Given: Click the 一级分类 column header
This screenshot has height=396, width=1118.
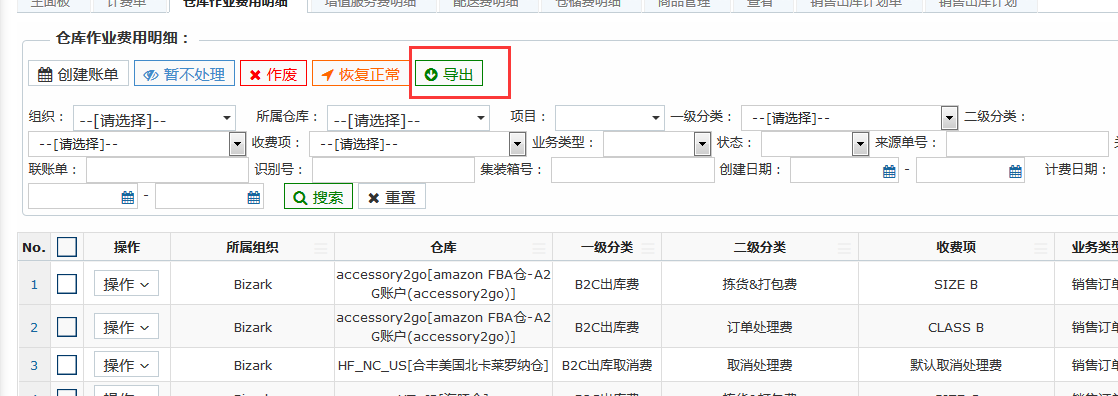Looking at the screenshot, I should (607, 247).
